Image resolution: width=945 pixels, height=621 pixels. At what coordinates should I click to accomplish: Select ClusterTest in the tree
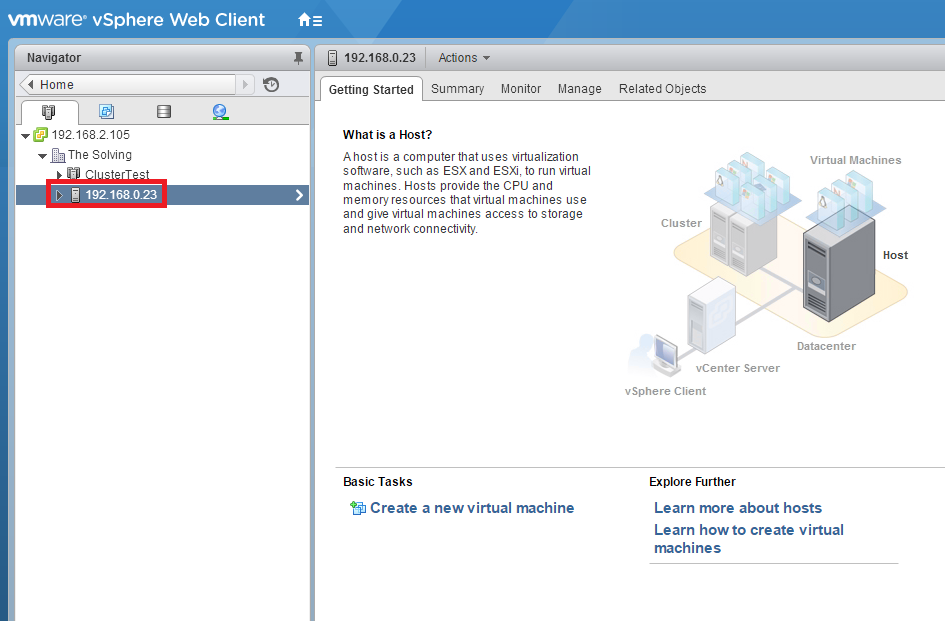tap(117, 174)
